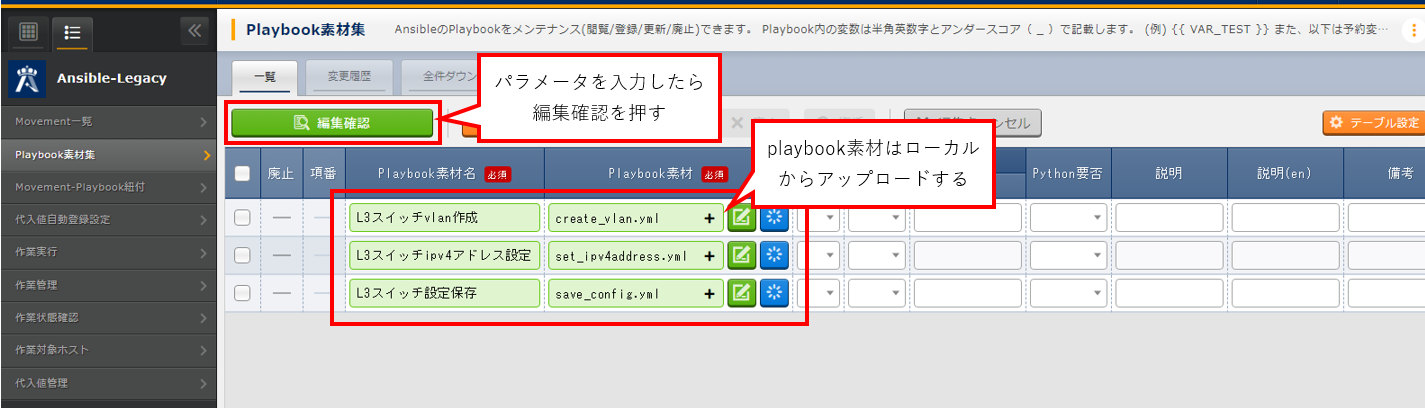Click blue icon button in create_vlan.yml row
Viewport: 1425px width, 408px height.
pos(774,217)
